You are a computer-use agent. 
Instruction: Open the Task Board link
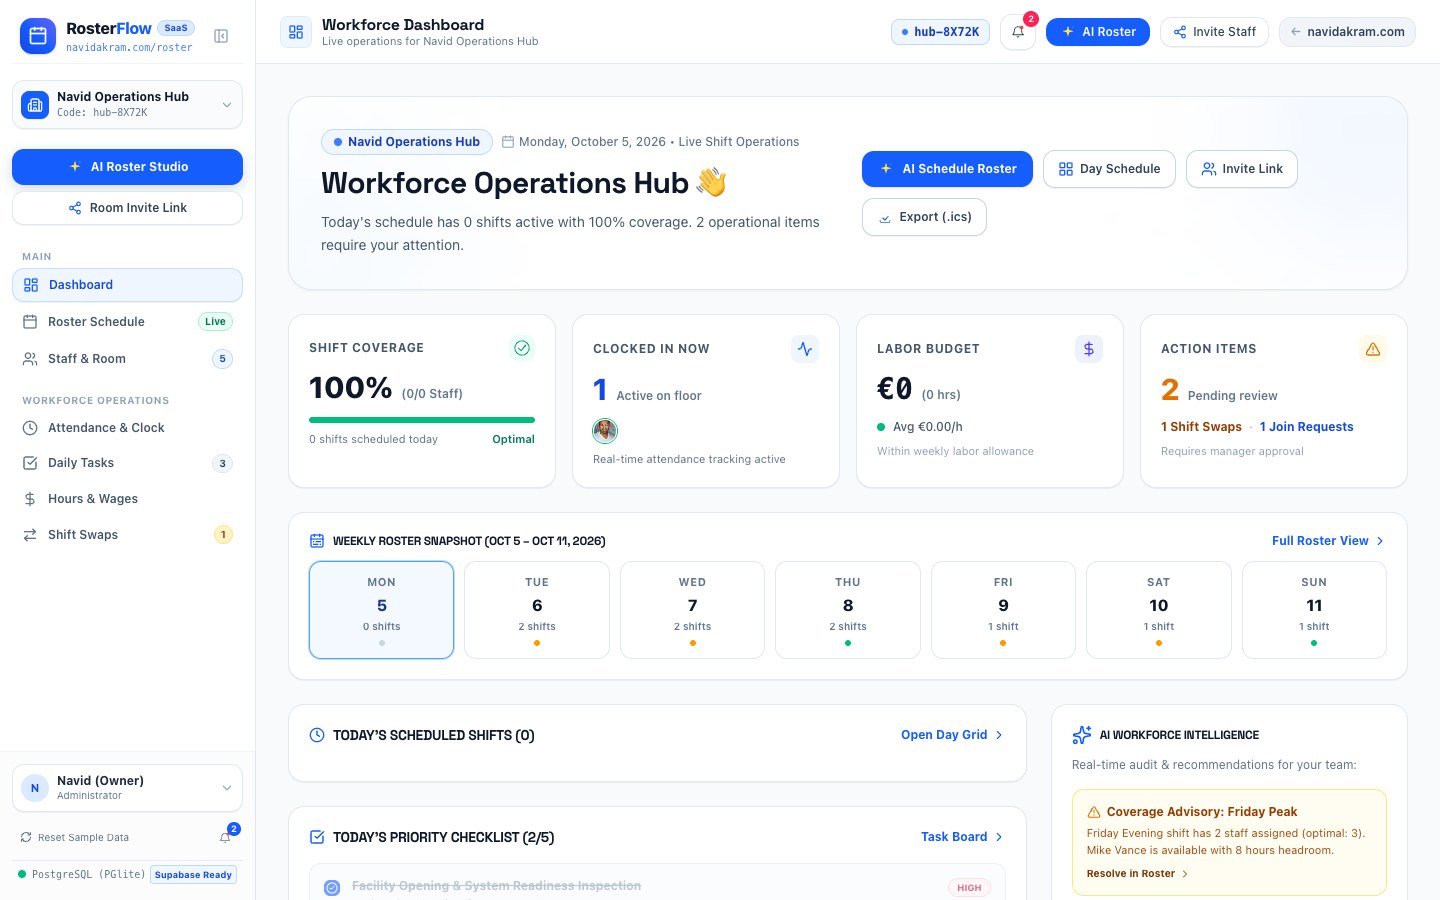[x=962, y=837]
